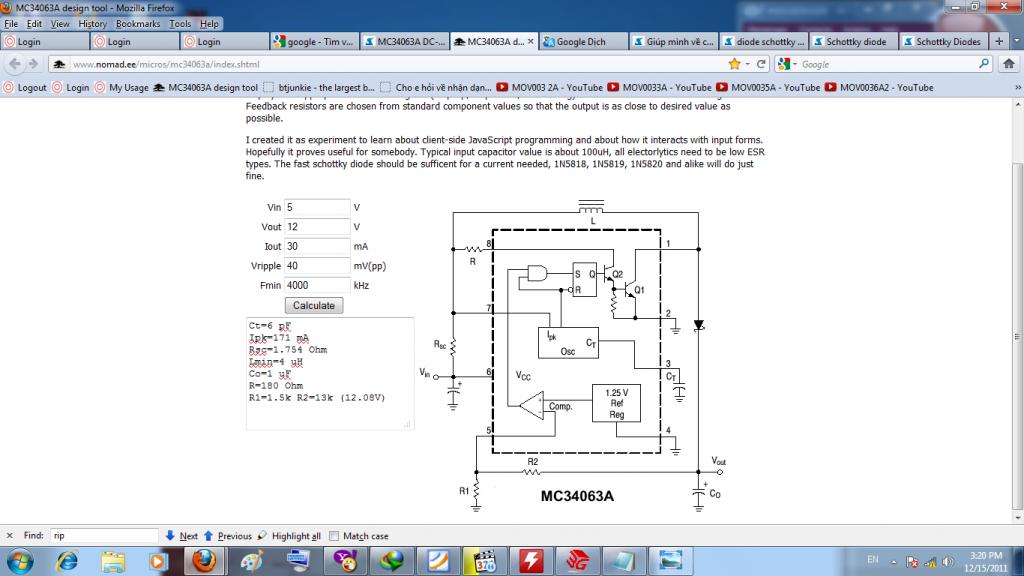Image resolution: width=1024 pixels, height=576 pixels.
Task: Open the View menu
Action: tap(60, 24)
